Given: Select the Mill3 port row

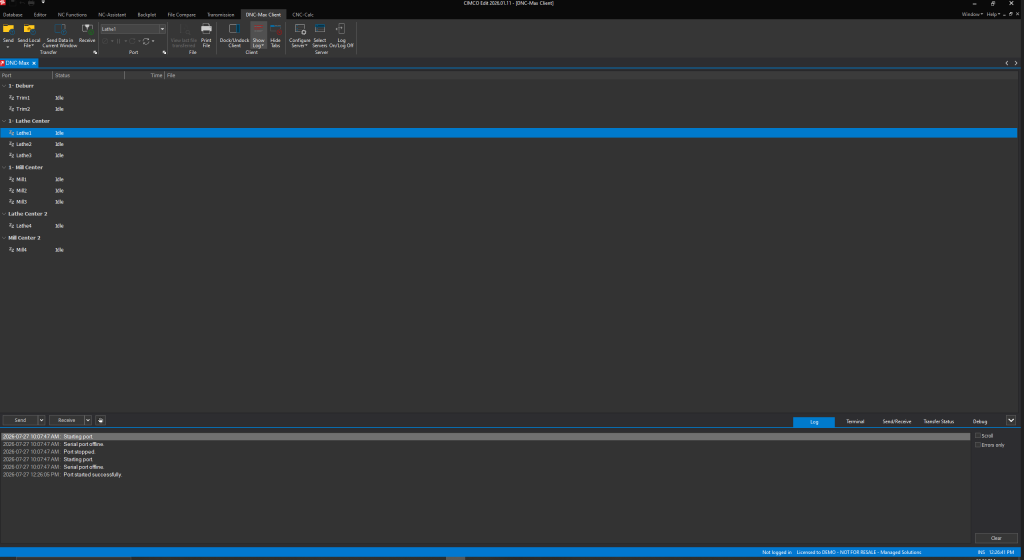Looking at the screenshot, I should point(508,202).
